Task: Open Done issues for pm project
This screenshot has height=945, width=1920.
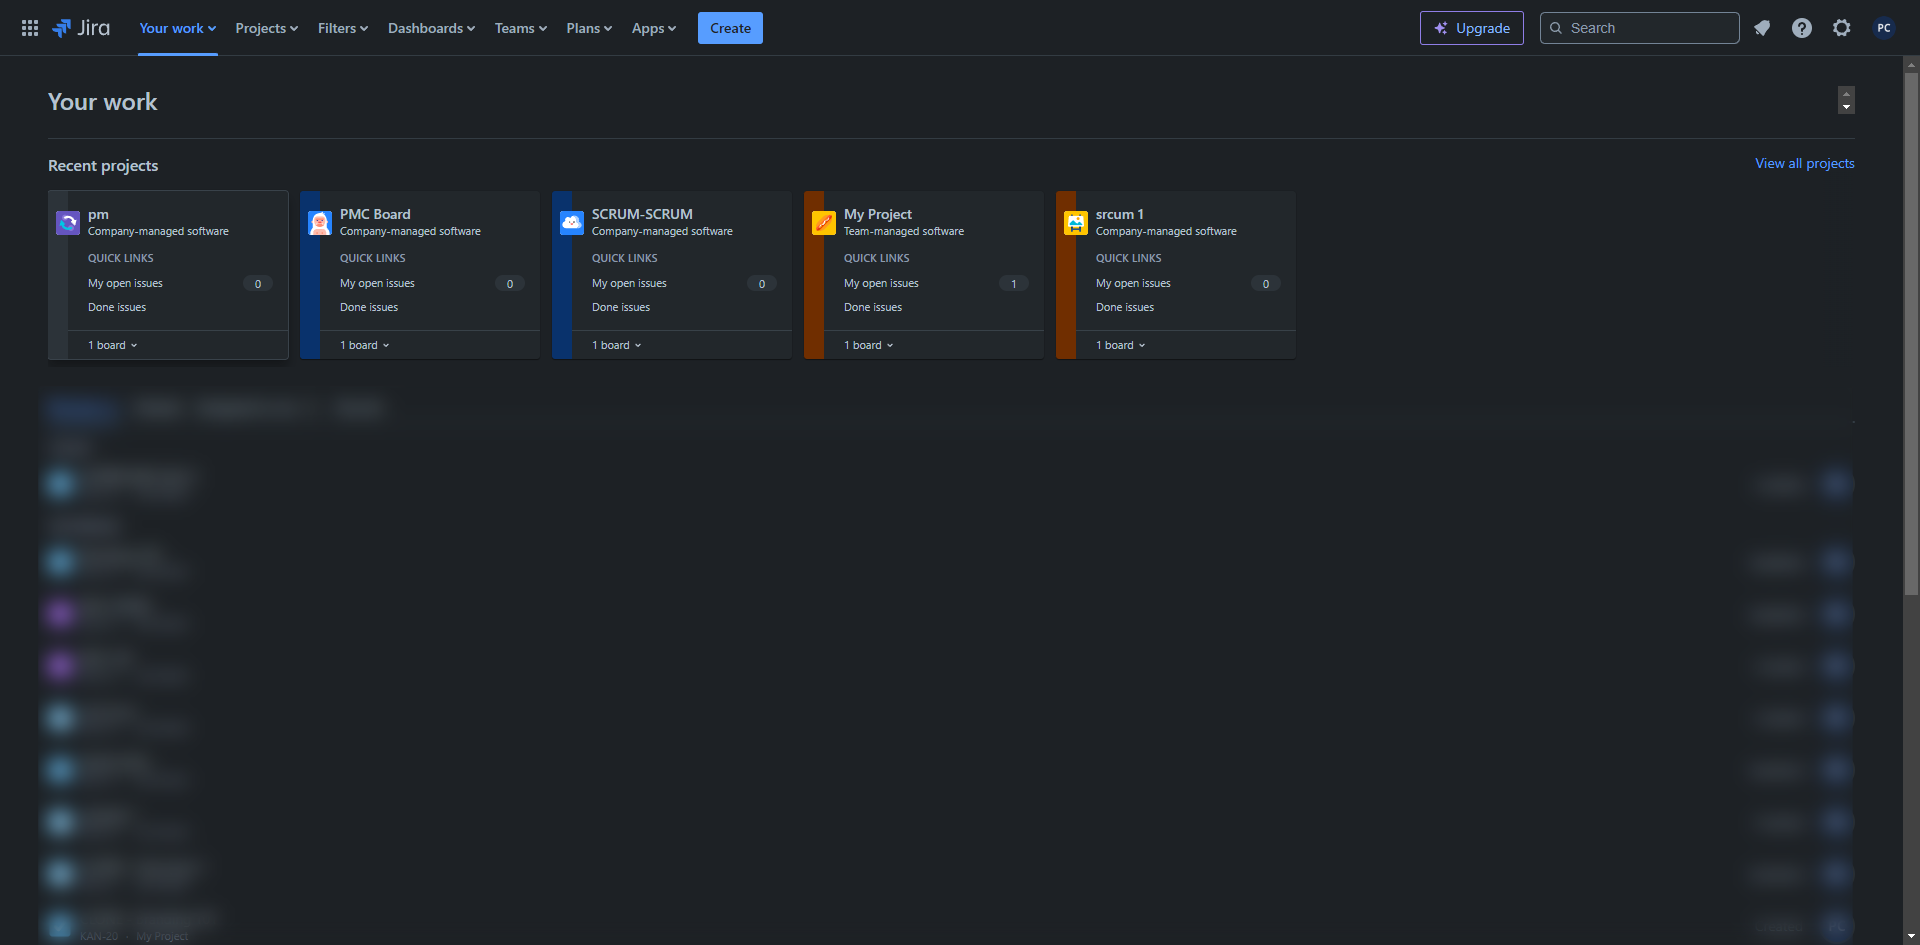Action: point(117,307)
